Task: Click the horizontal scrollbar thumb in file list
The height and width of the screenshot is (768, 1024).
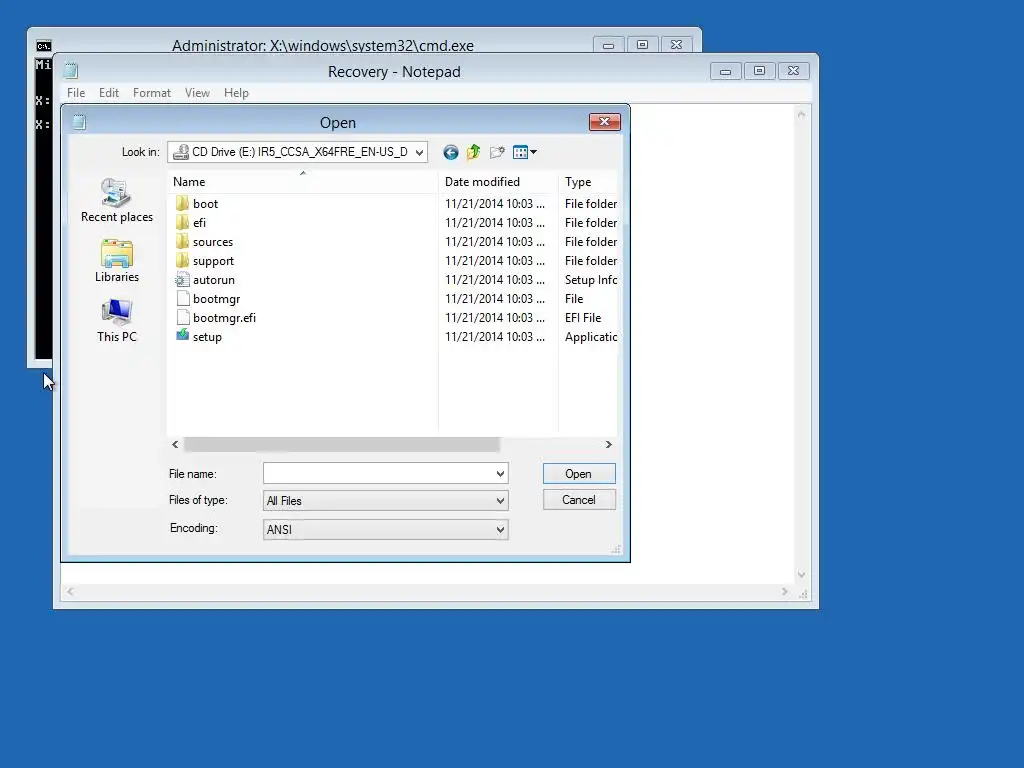Action: point(342,444)
